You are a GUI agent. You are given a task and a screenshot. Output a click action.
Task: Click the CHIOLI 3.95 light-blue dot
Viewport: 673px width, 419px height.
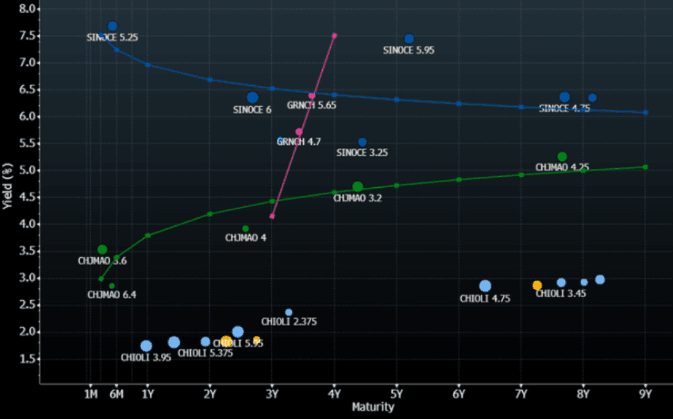(x=146, y=346)
